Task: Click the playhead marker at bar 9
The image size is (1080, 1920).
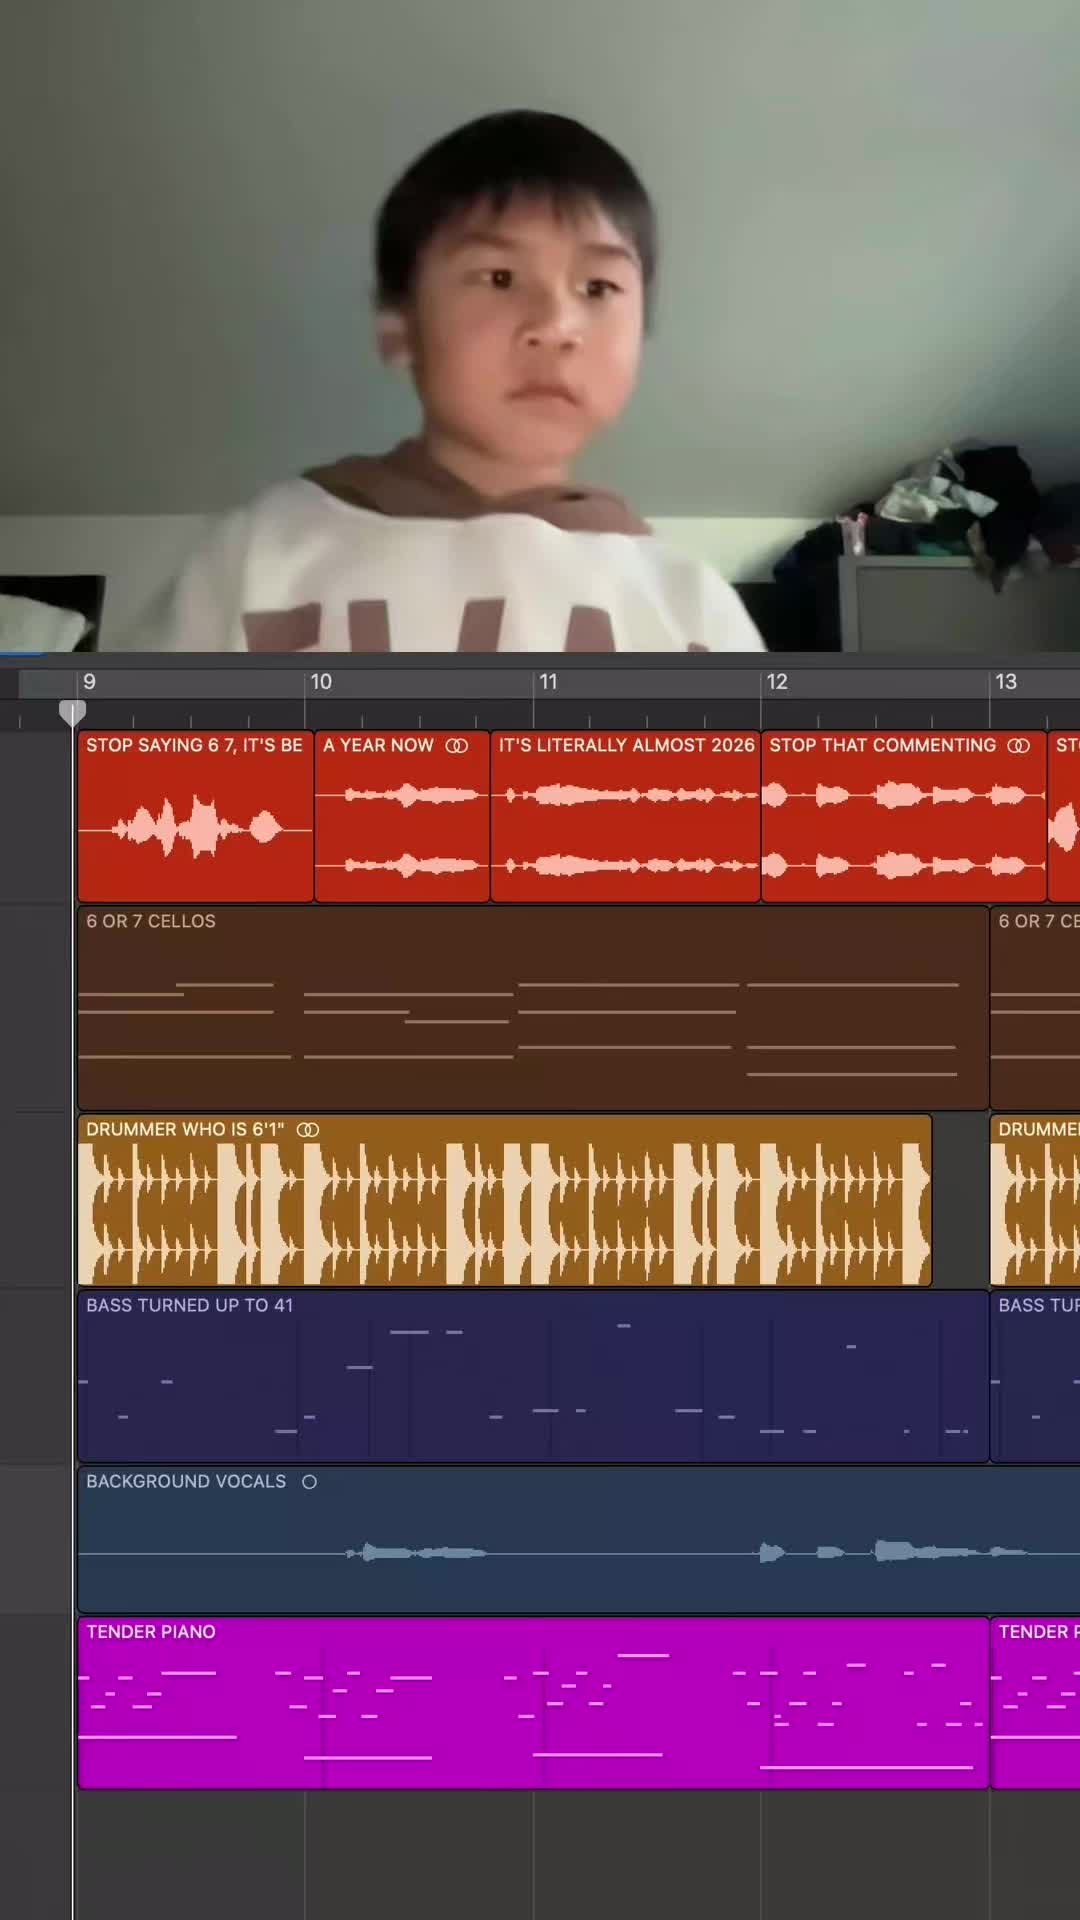Action: coord(72,713)
